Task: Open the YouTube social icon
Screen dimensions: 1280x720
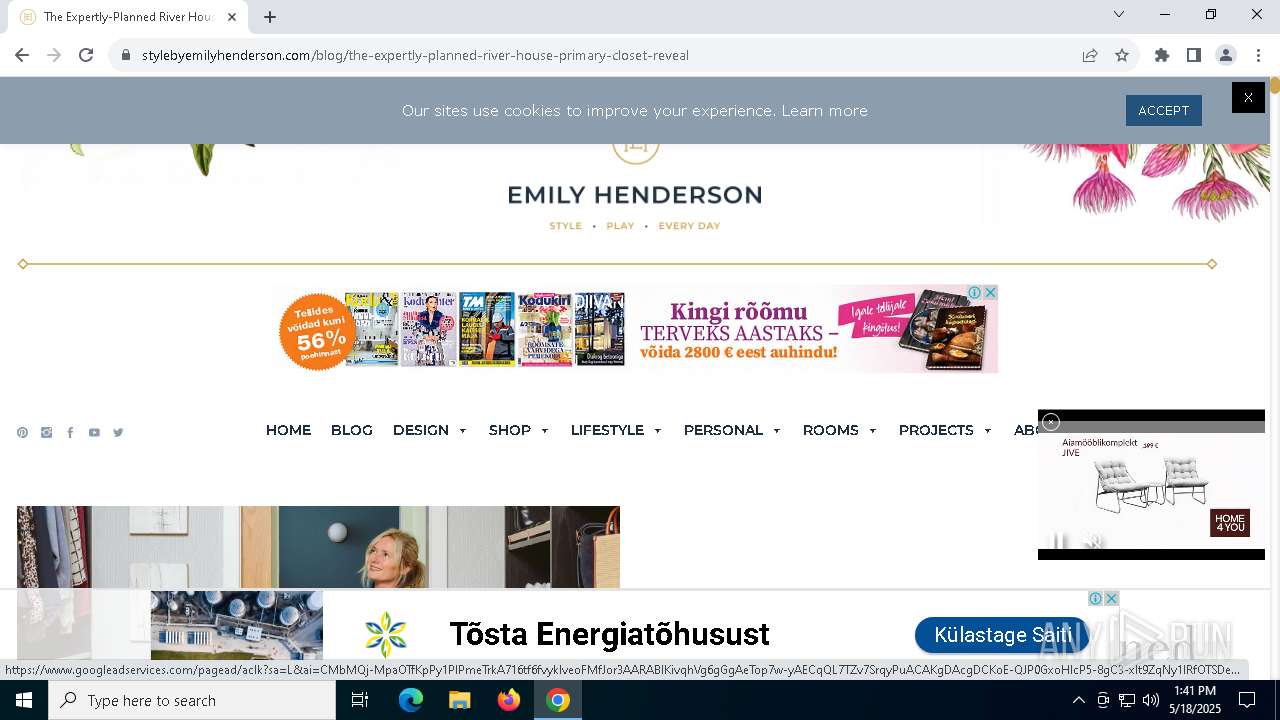Action: (94, 433)
